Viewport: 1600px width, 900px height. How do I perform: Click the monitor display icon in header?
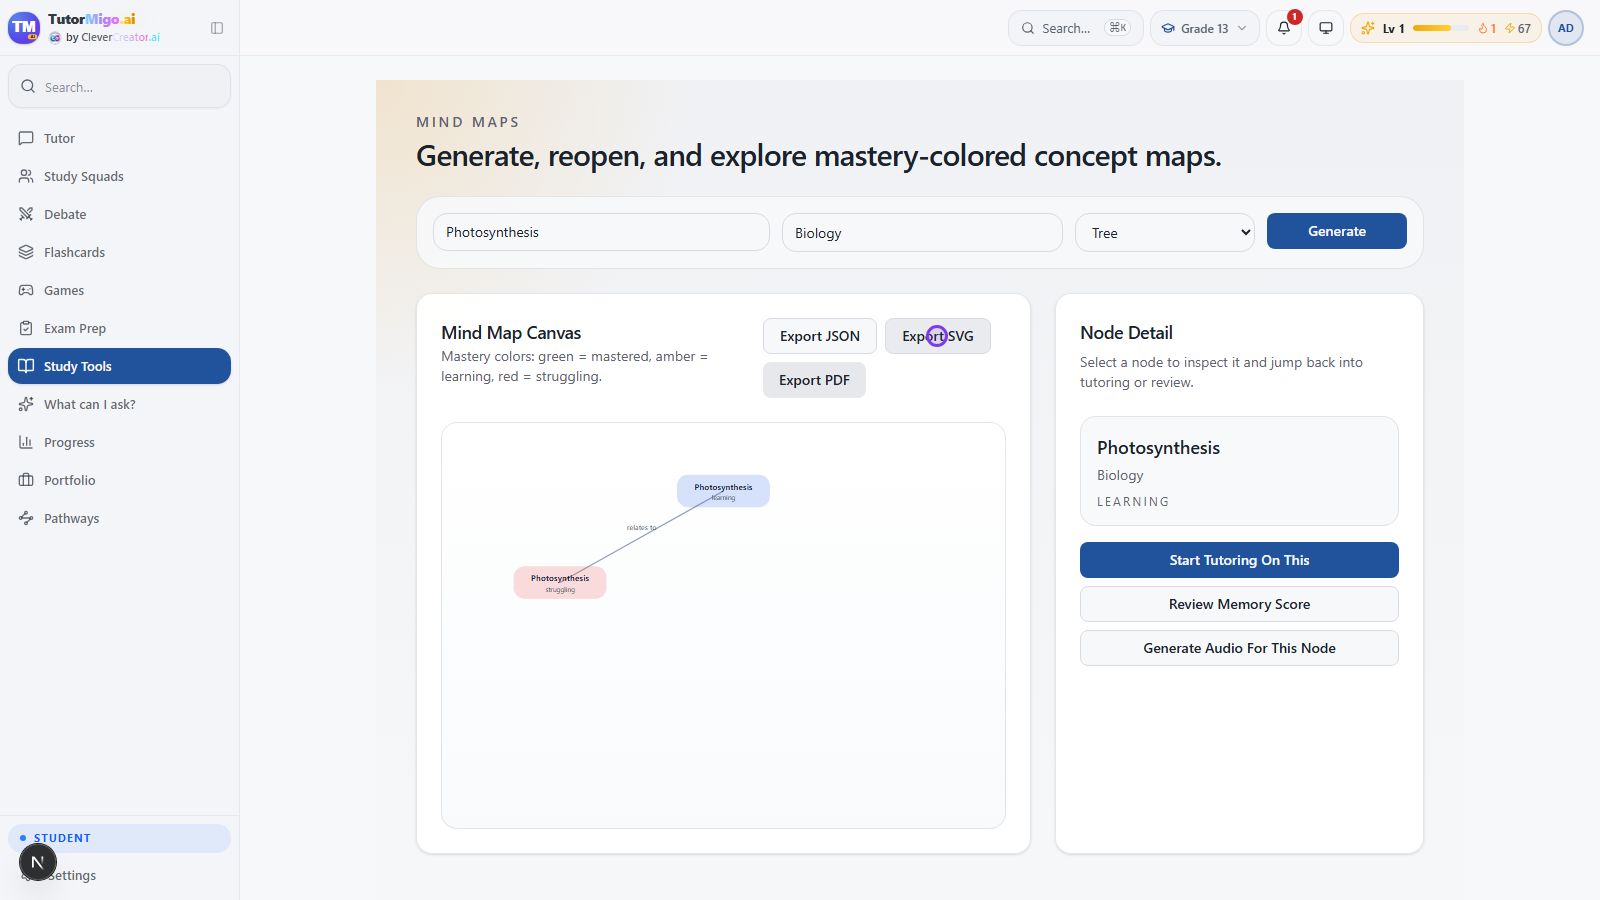1326,28
